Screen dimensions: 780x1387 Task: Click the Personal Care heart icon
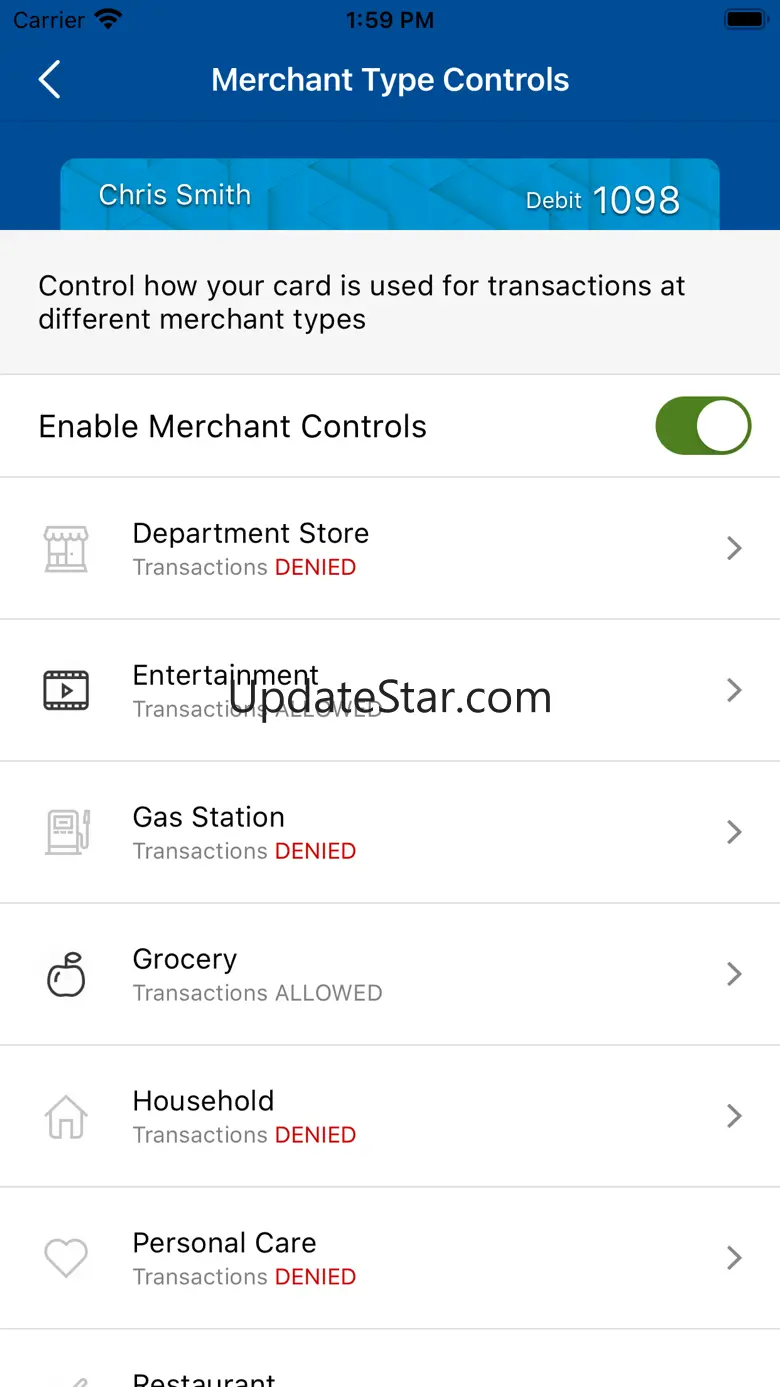66,1258
